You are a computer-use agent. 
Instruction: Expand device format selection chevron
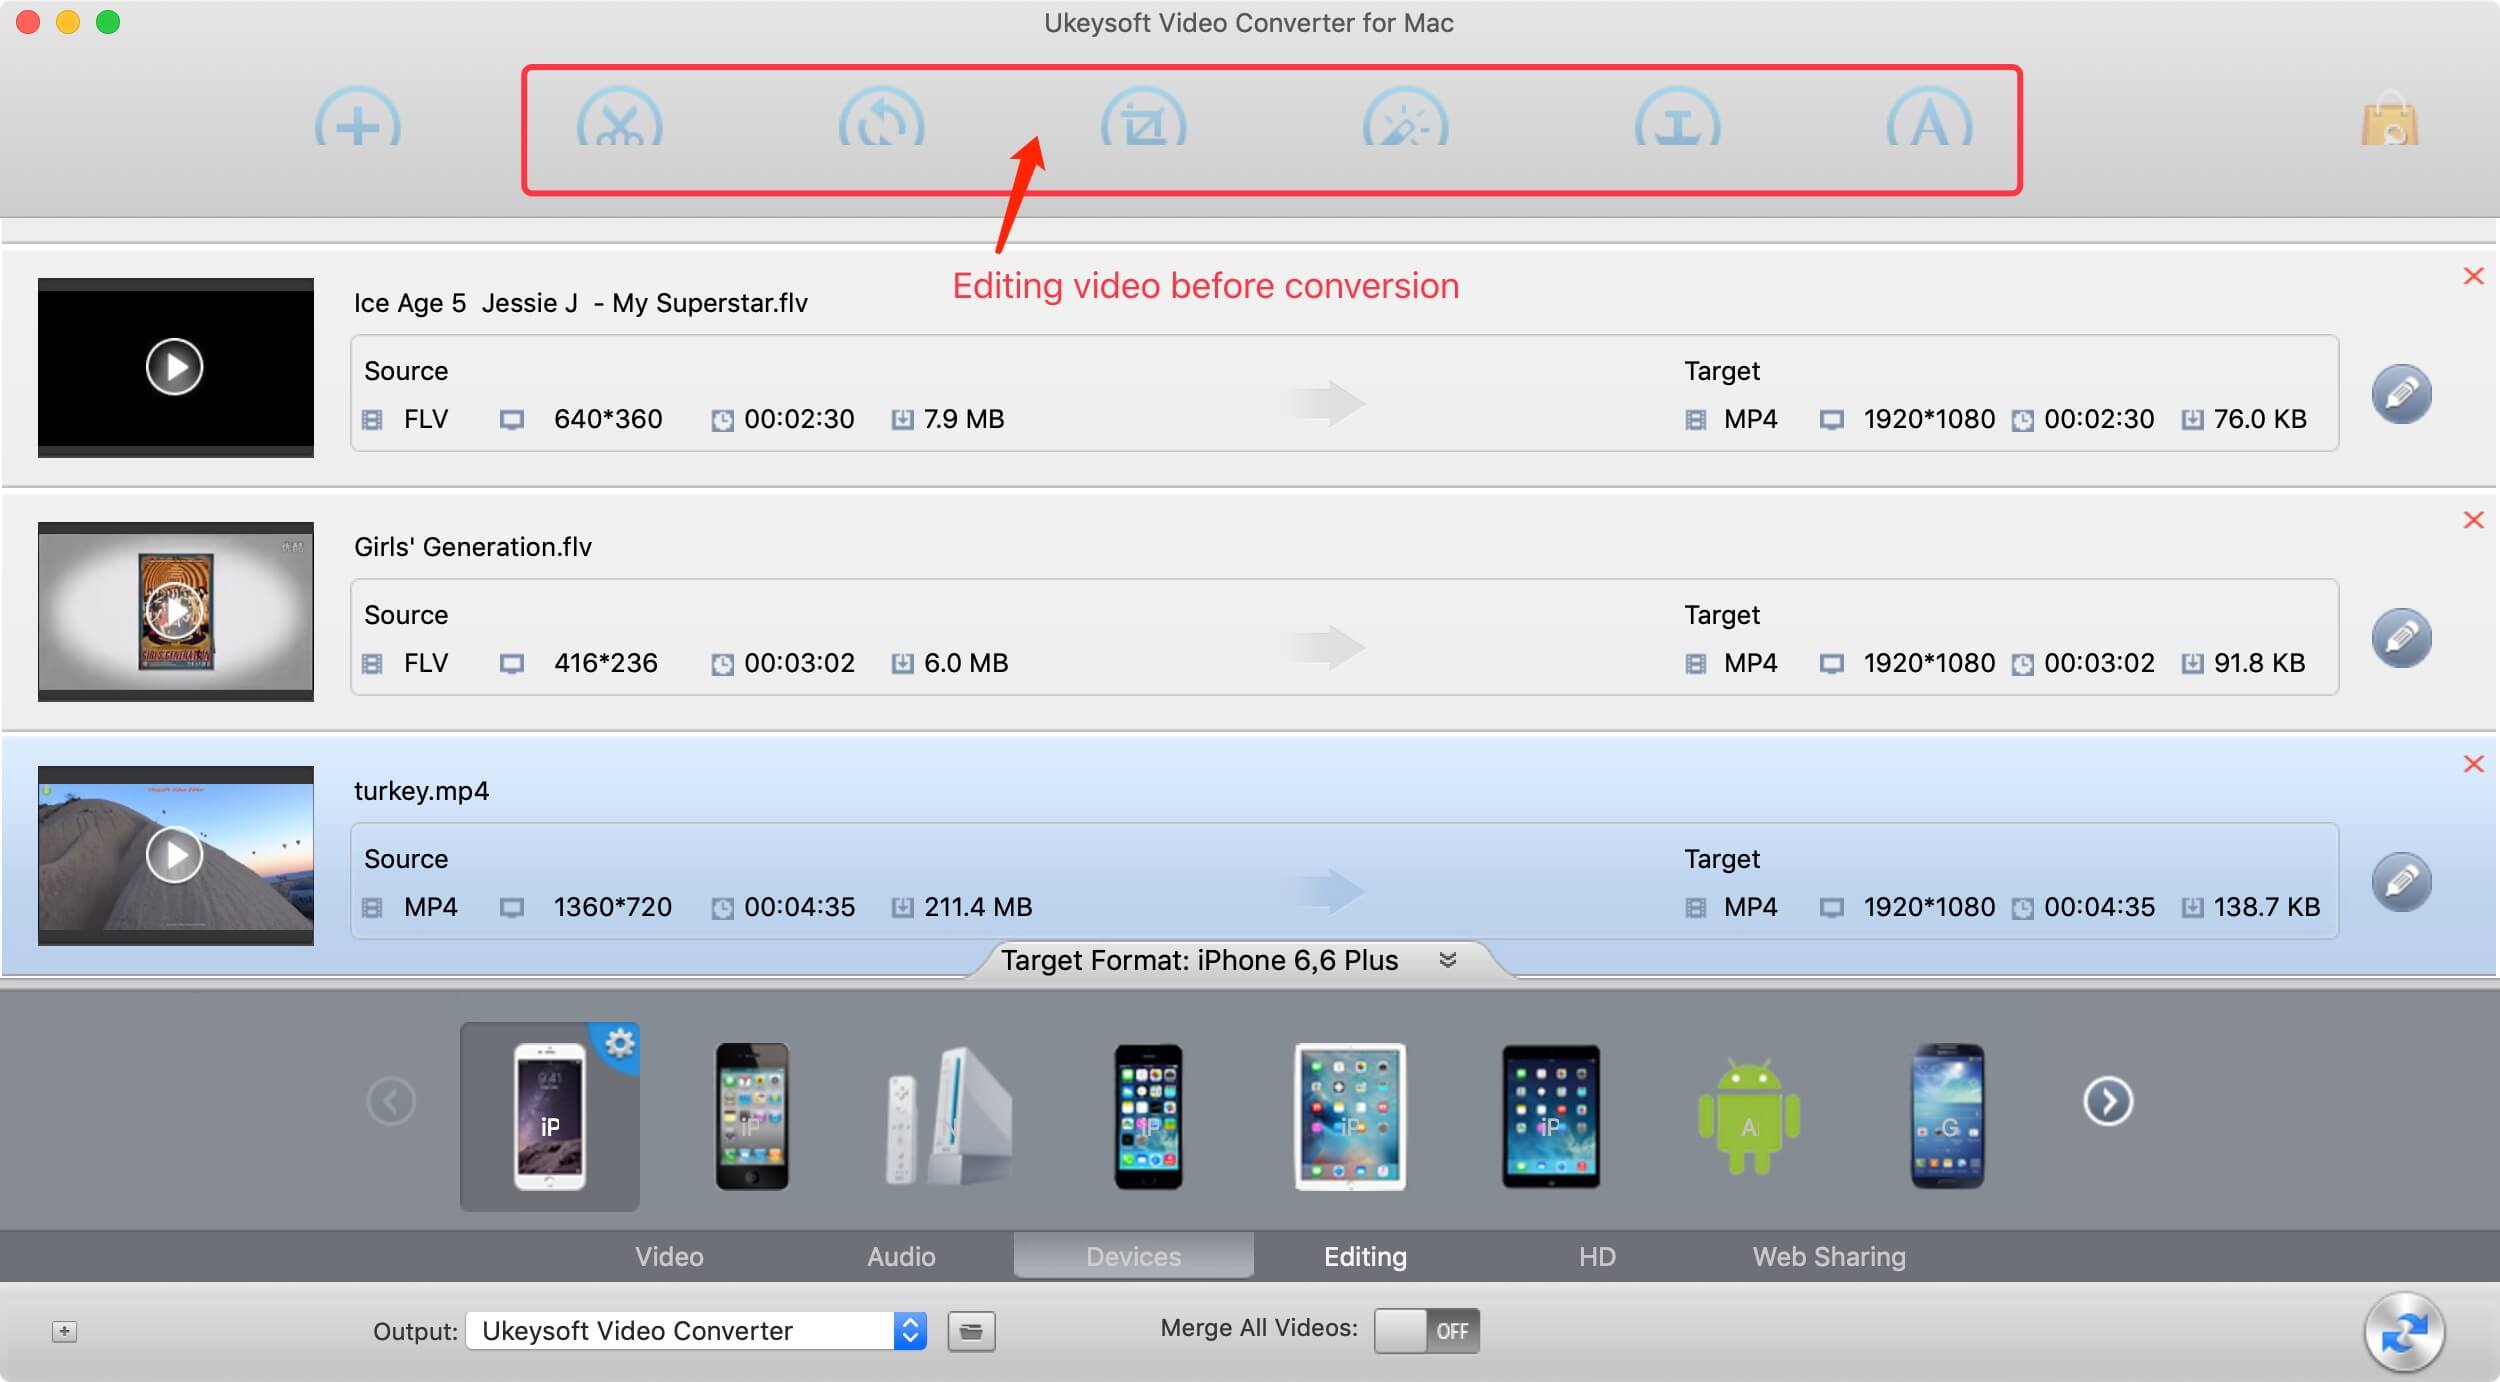(1447, 958)
